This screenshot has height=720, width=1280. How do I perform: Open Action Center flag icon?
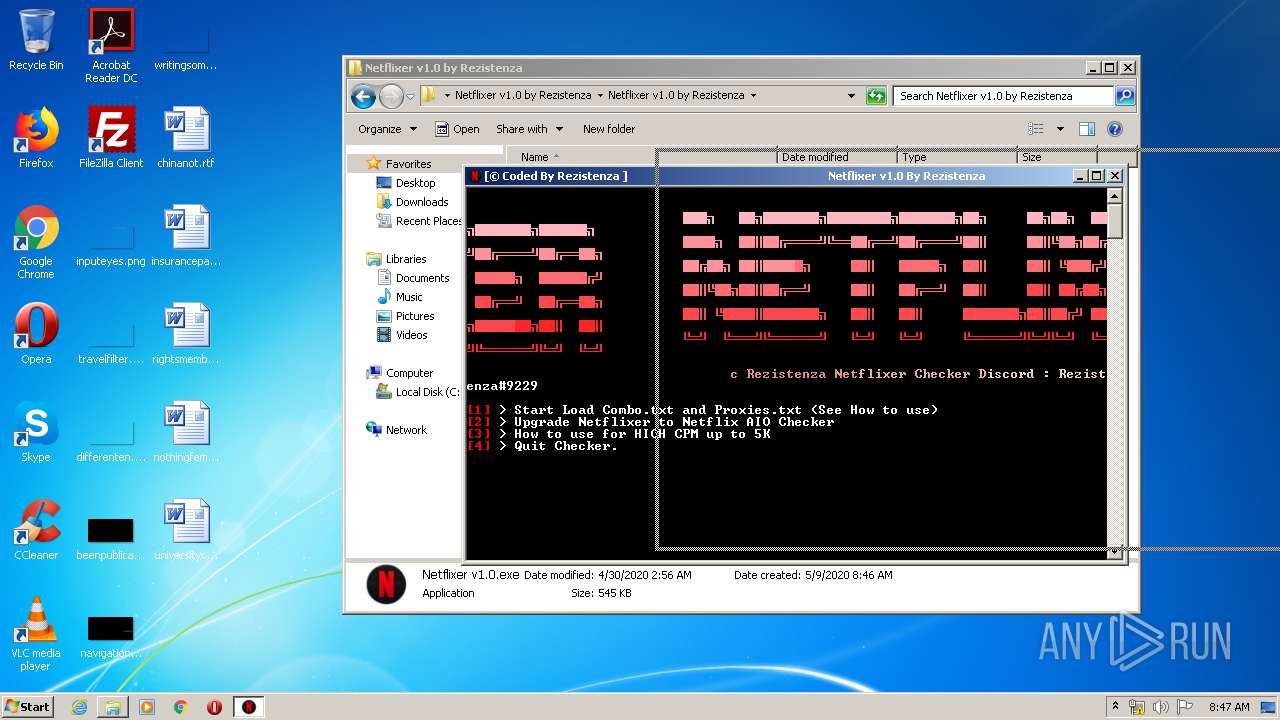tap(1185, 707)
